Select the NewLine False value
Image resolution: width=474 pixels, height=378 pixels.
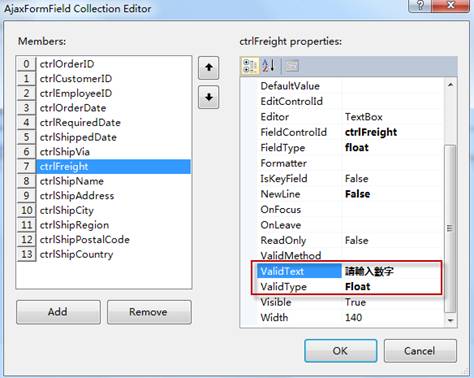coord(393,194)
